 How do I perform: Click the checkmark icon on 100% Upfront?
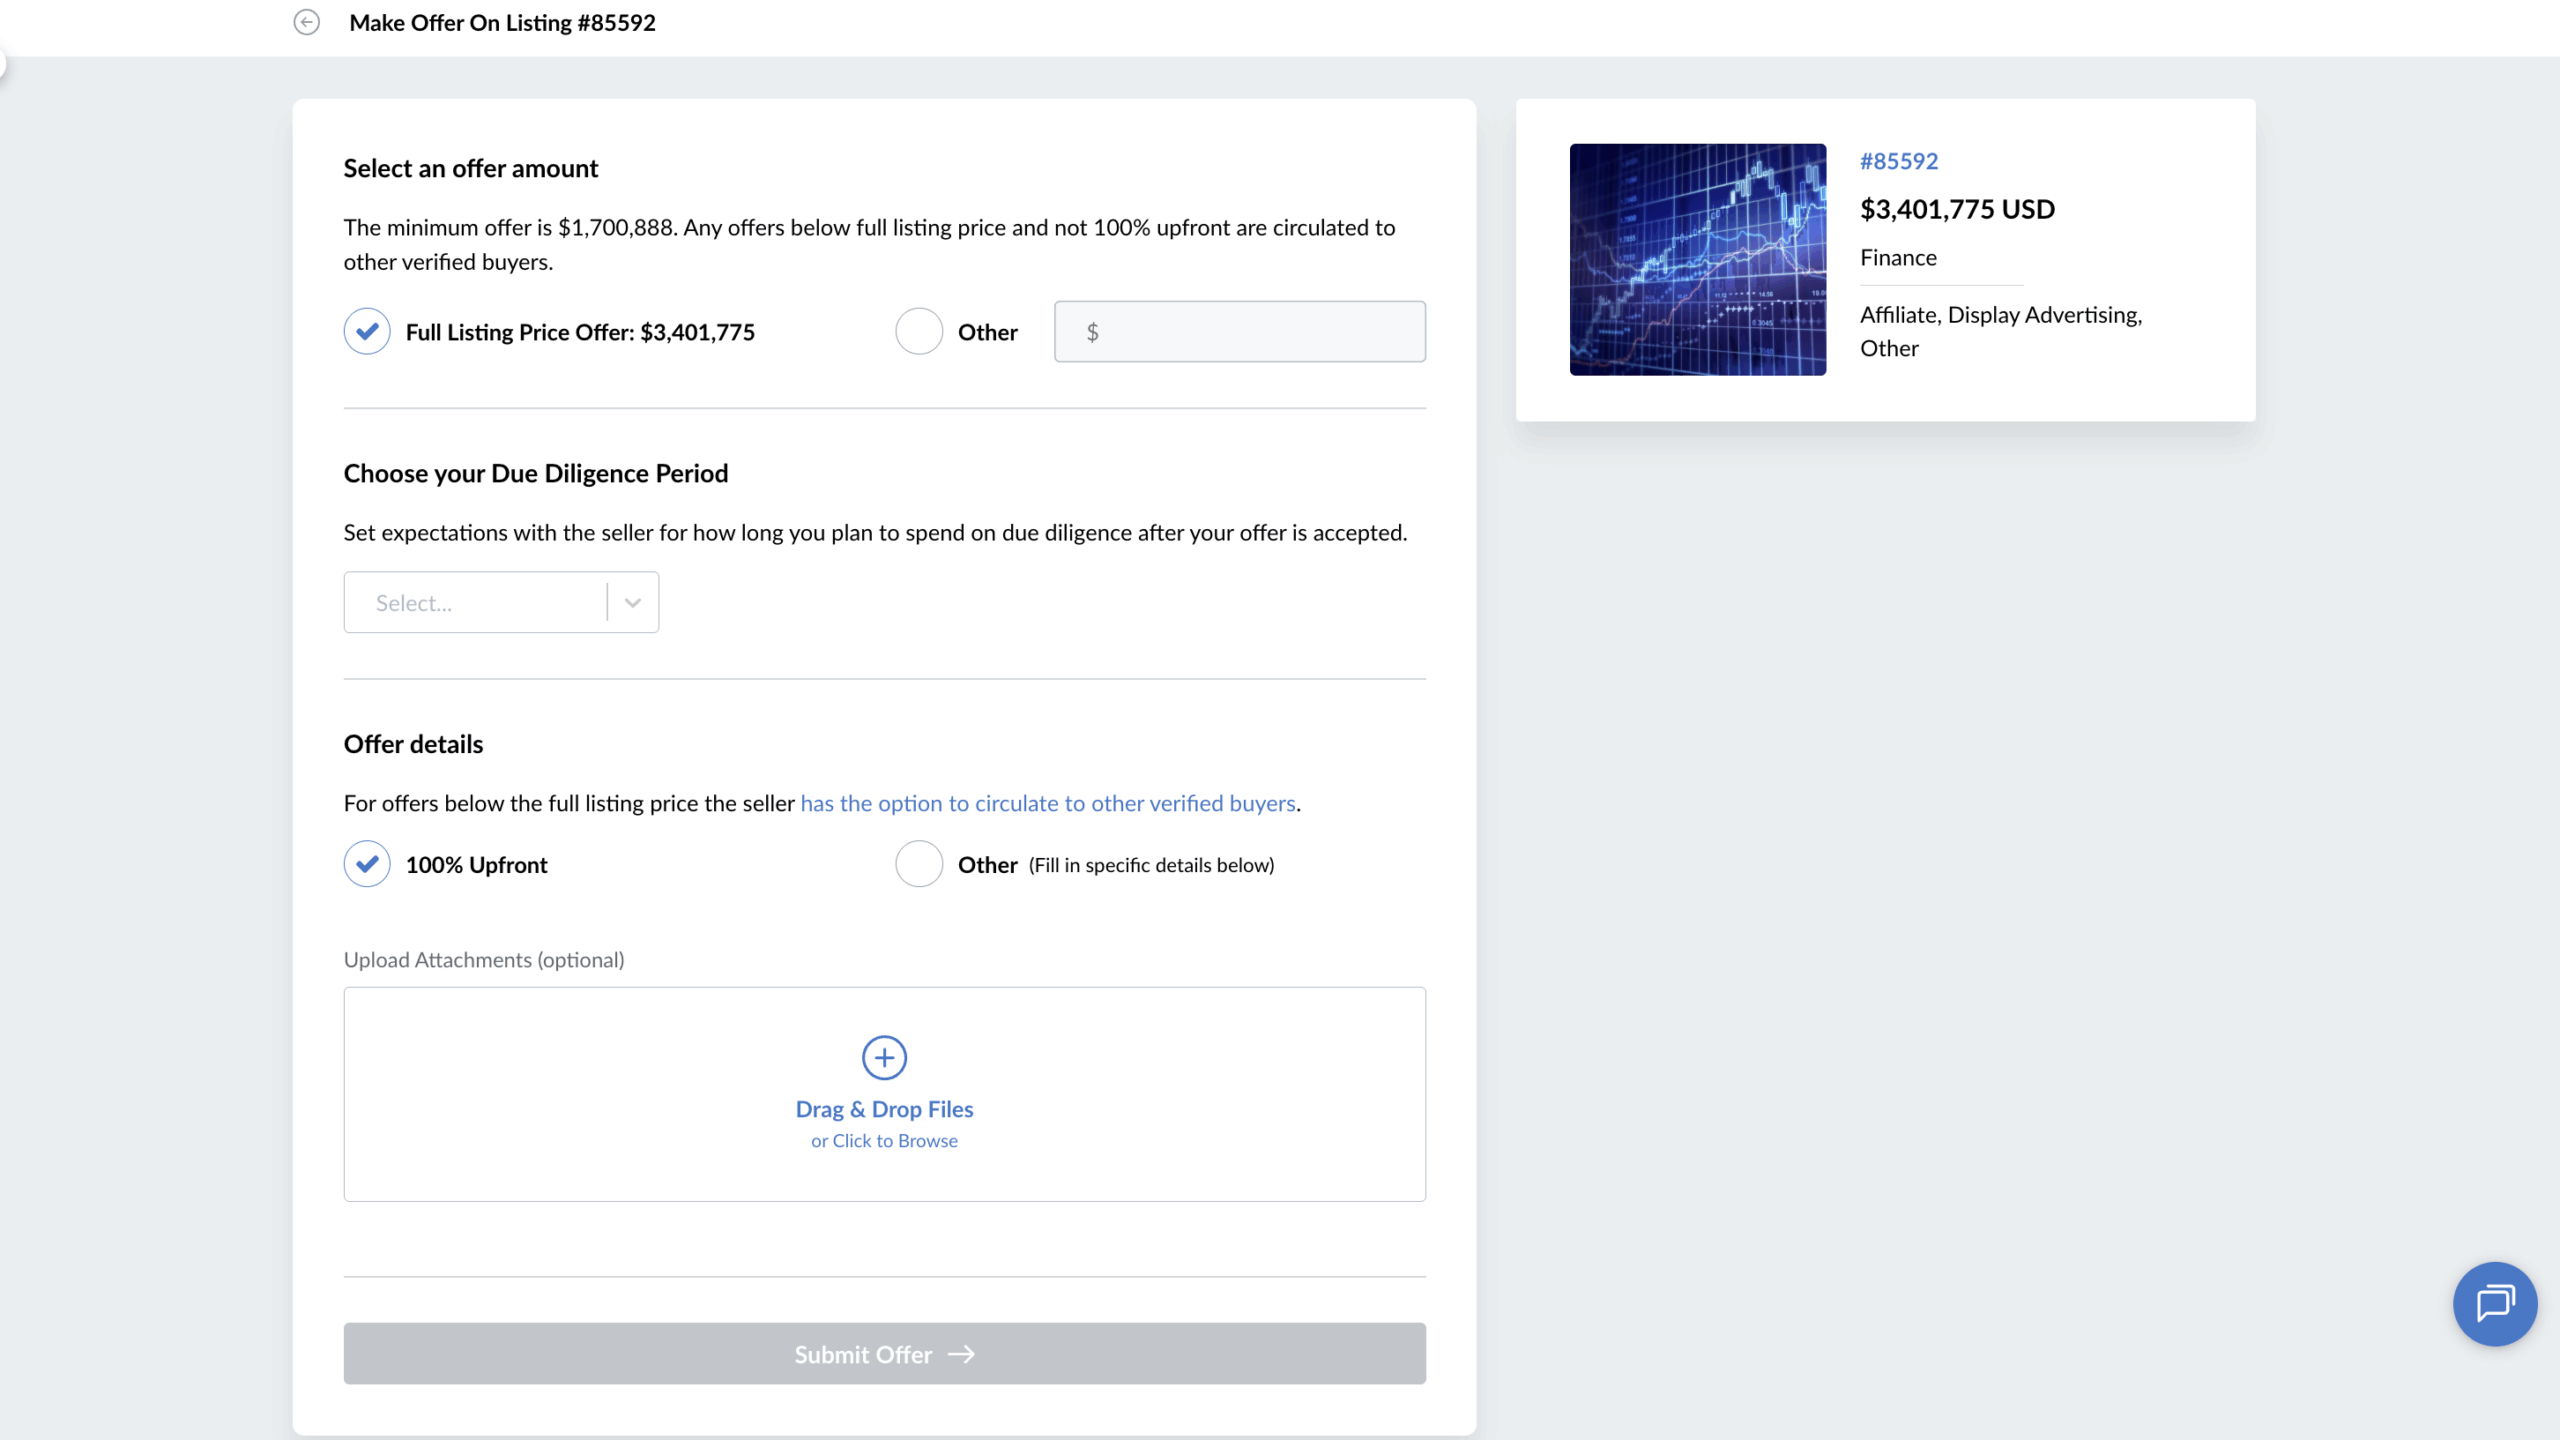366,864
